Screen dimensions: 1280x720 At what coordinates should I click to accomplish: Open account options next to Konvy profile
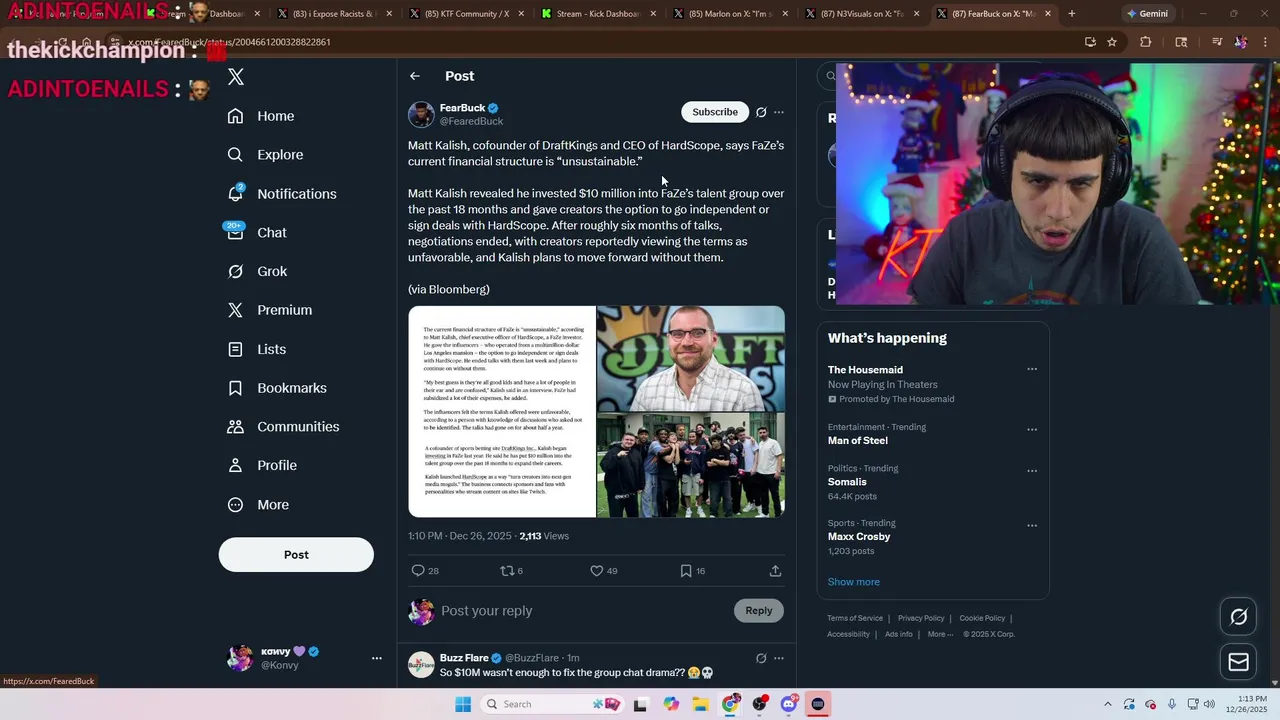[377, 658]
